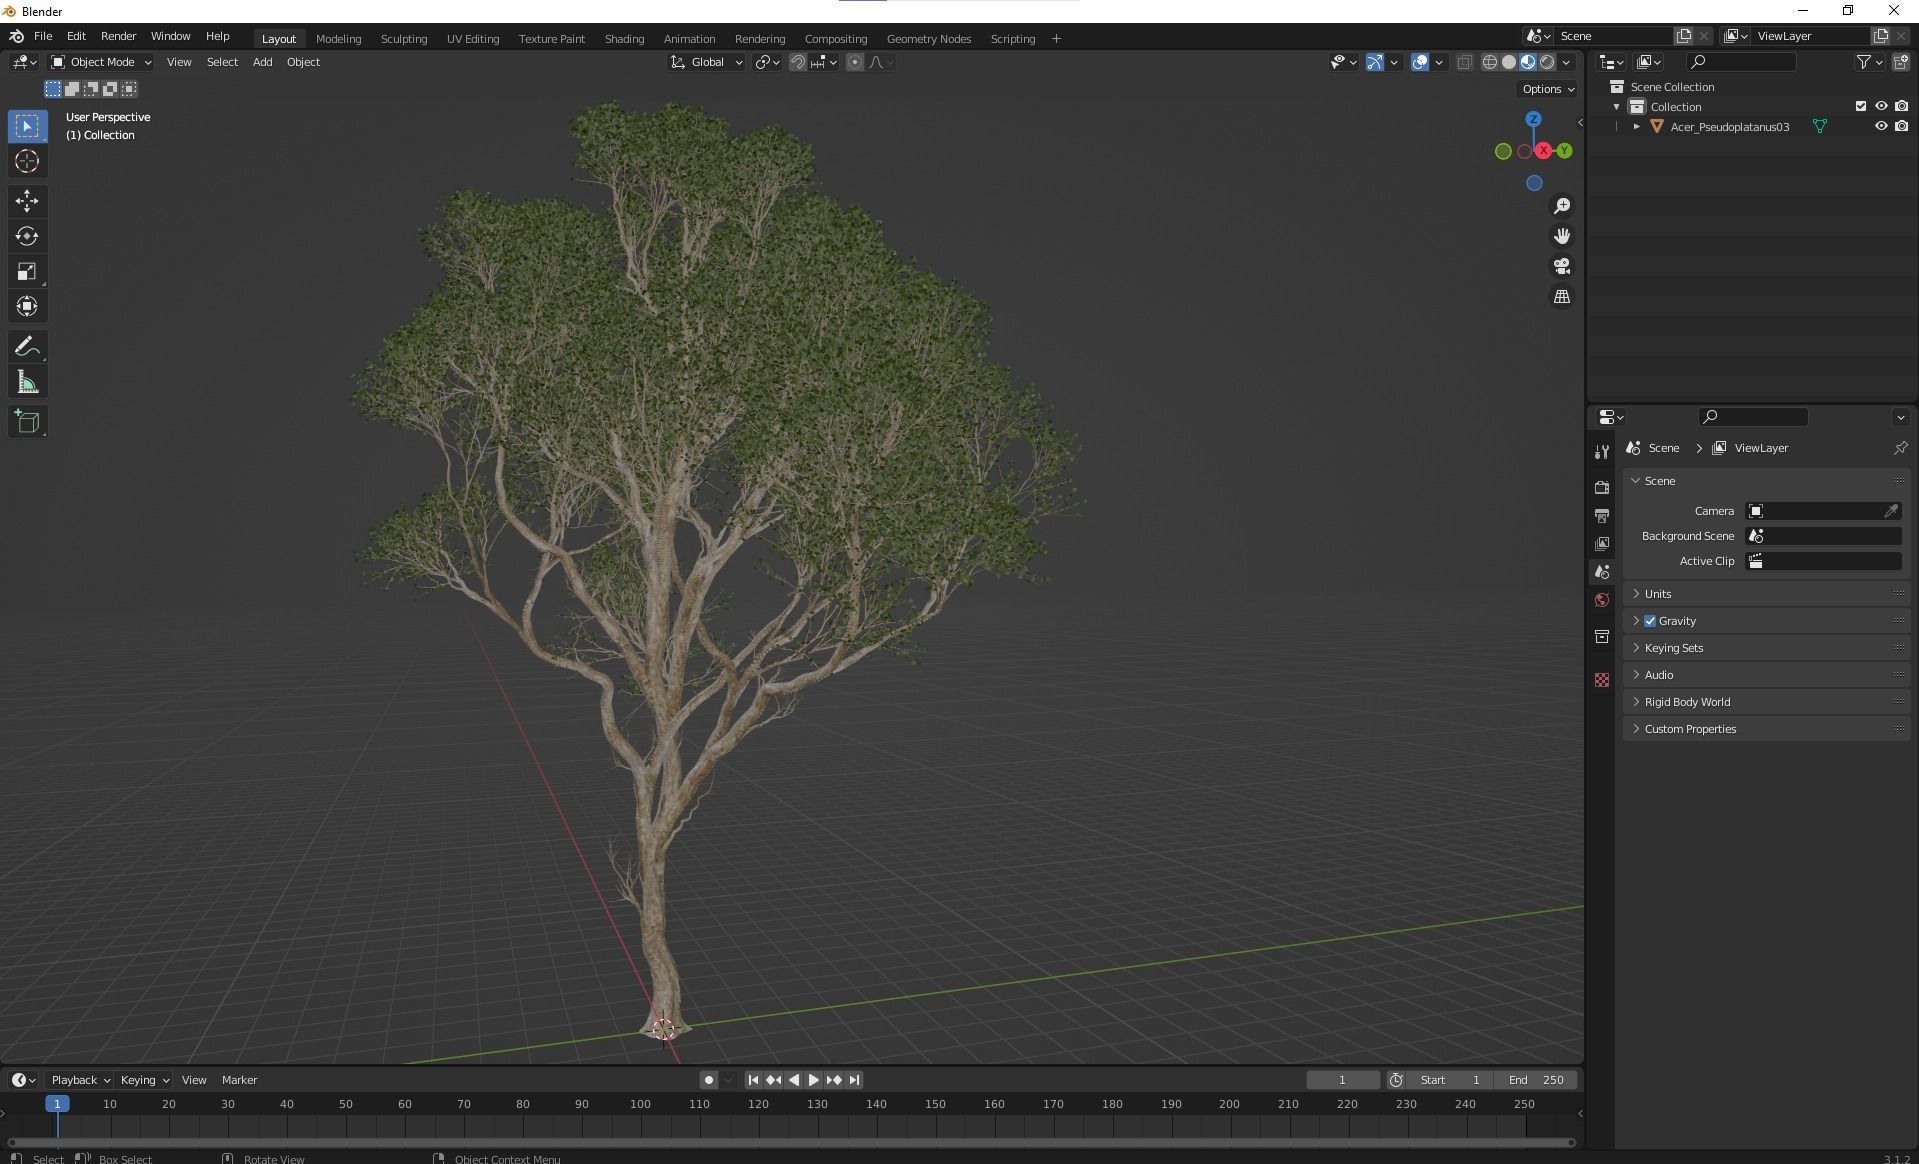Open Global transform orientation dropdown
The height and width of the screenshot is (1164, 1919).
click(707, 62)
